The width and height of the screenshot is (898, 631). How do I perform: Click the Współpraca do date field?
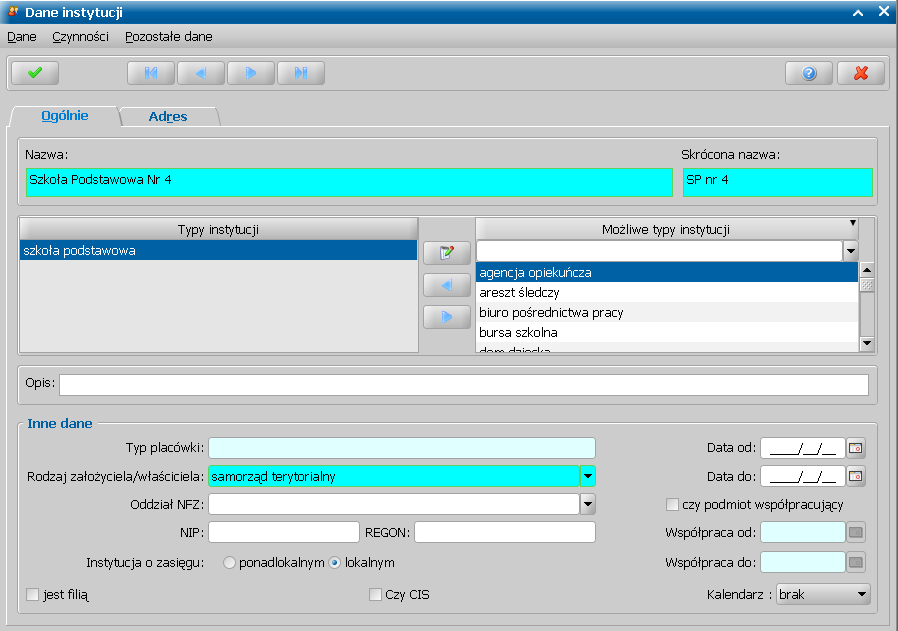point(803,562)
